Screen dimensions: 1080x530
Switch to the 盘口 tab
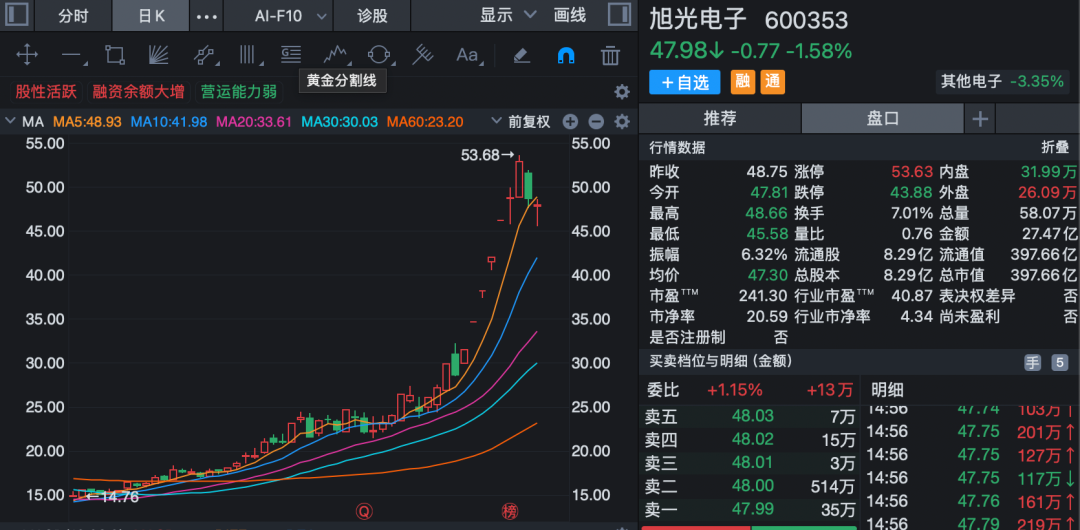[882, 119]
